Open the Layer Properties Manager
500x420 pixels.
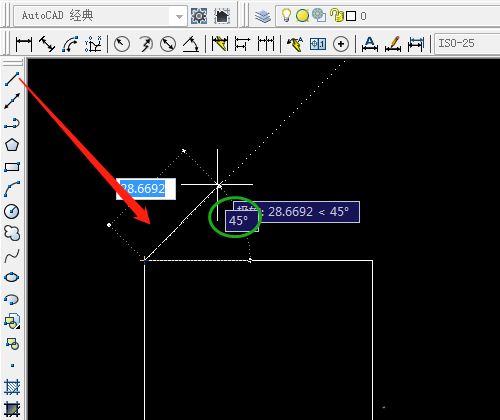263,16
